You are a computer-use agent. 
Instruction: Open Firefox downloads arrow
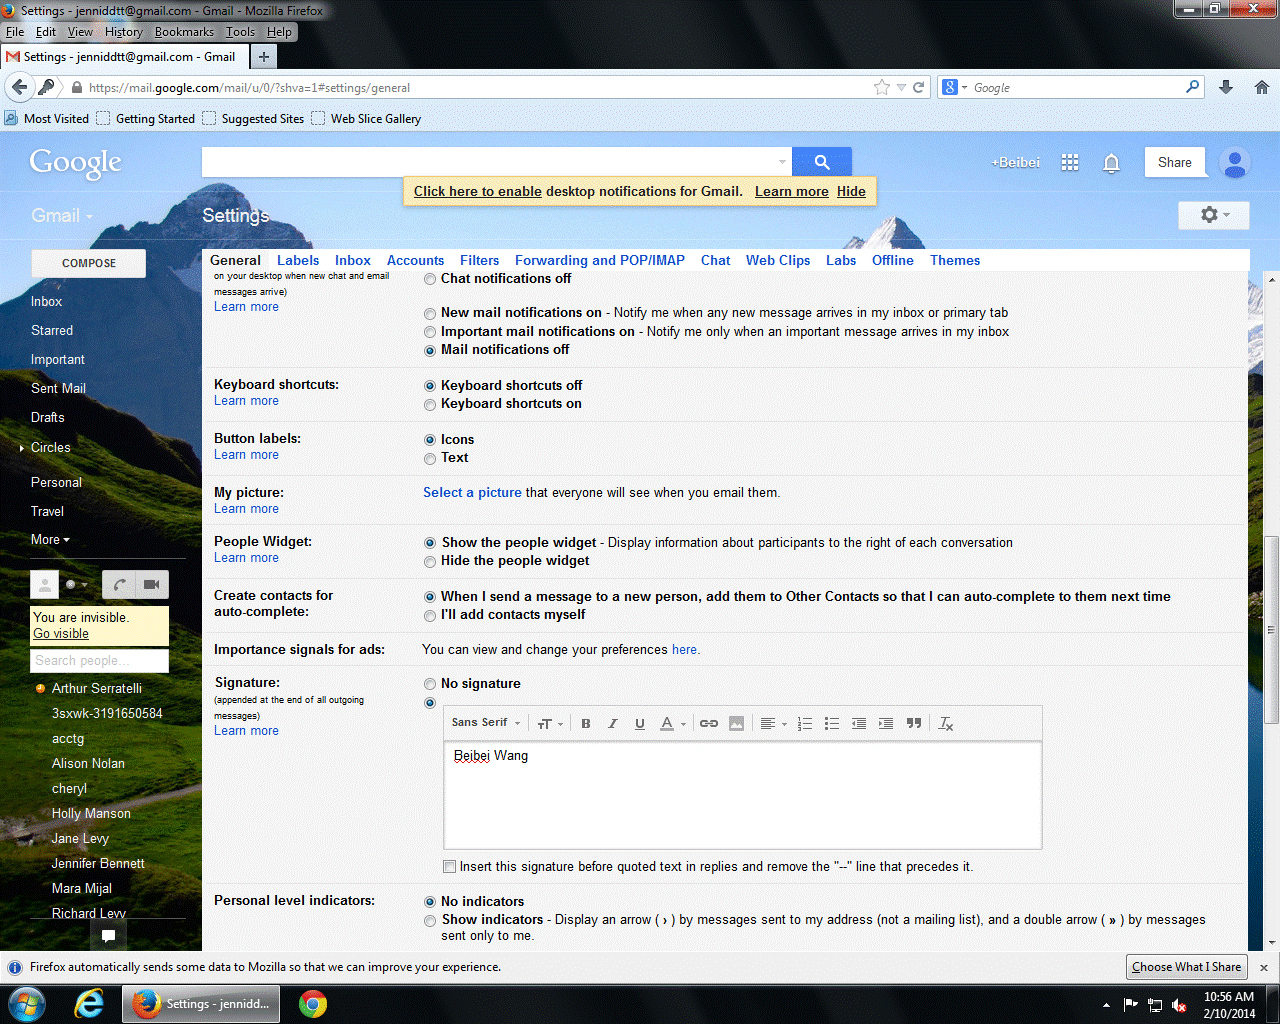point(1226,87)
